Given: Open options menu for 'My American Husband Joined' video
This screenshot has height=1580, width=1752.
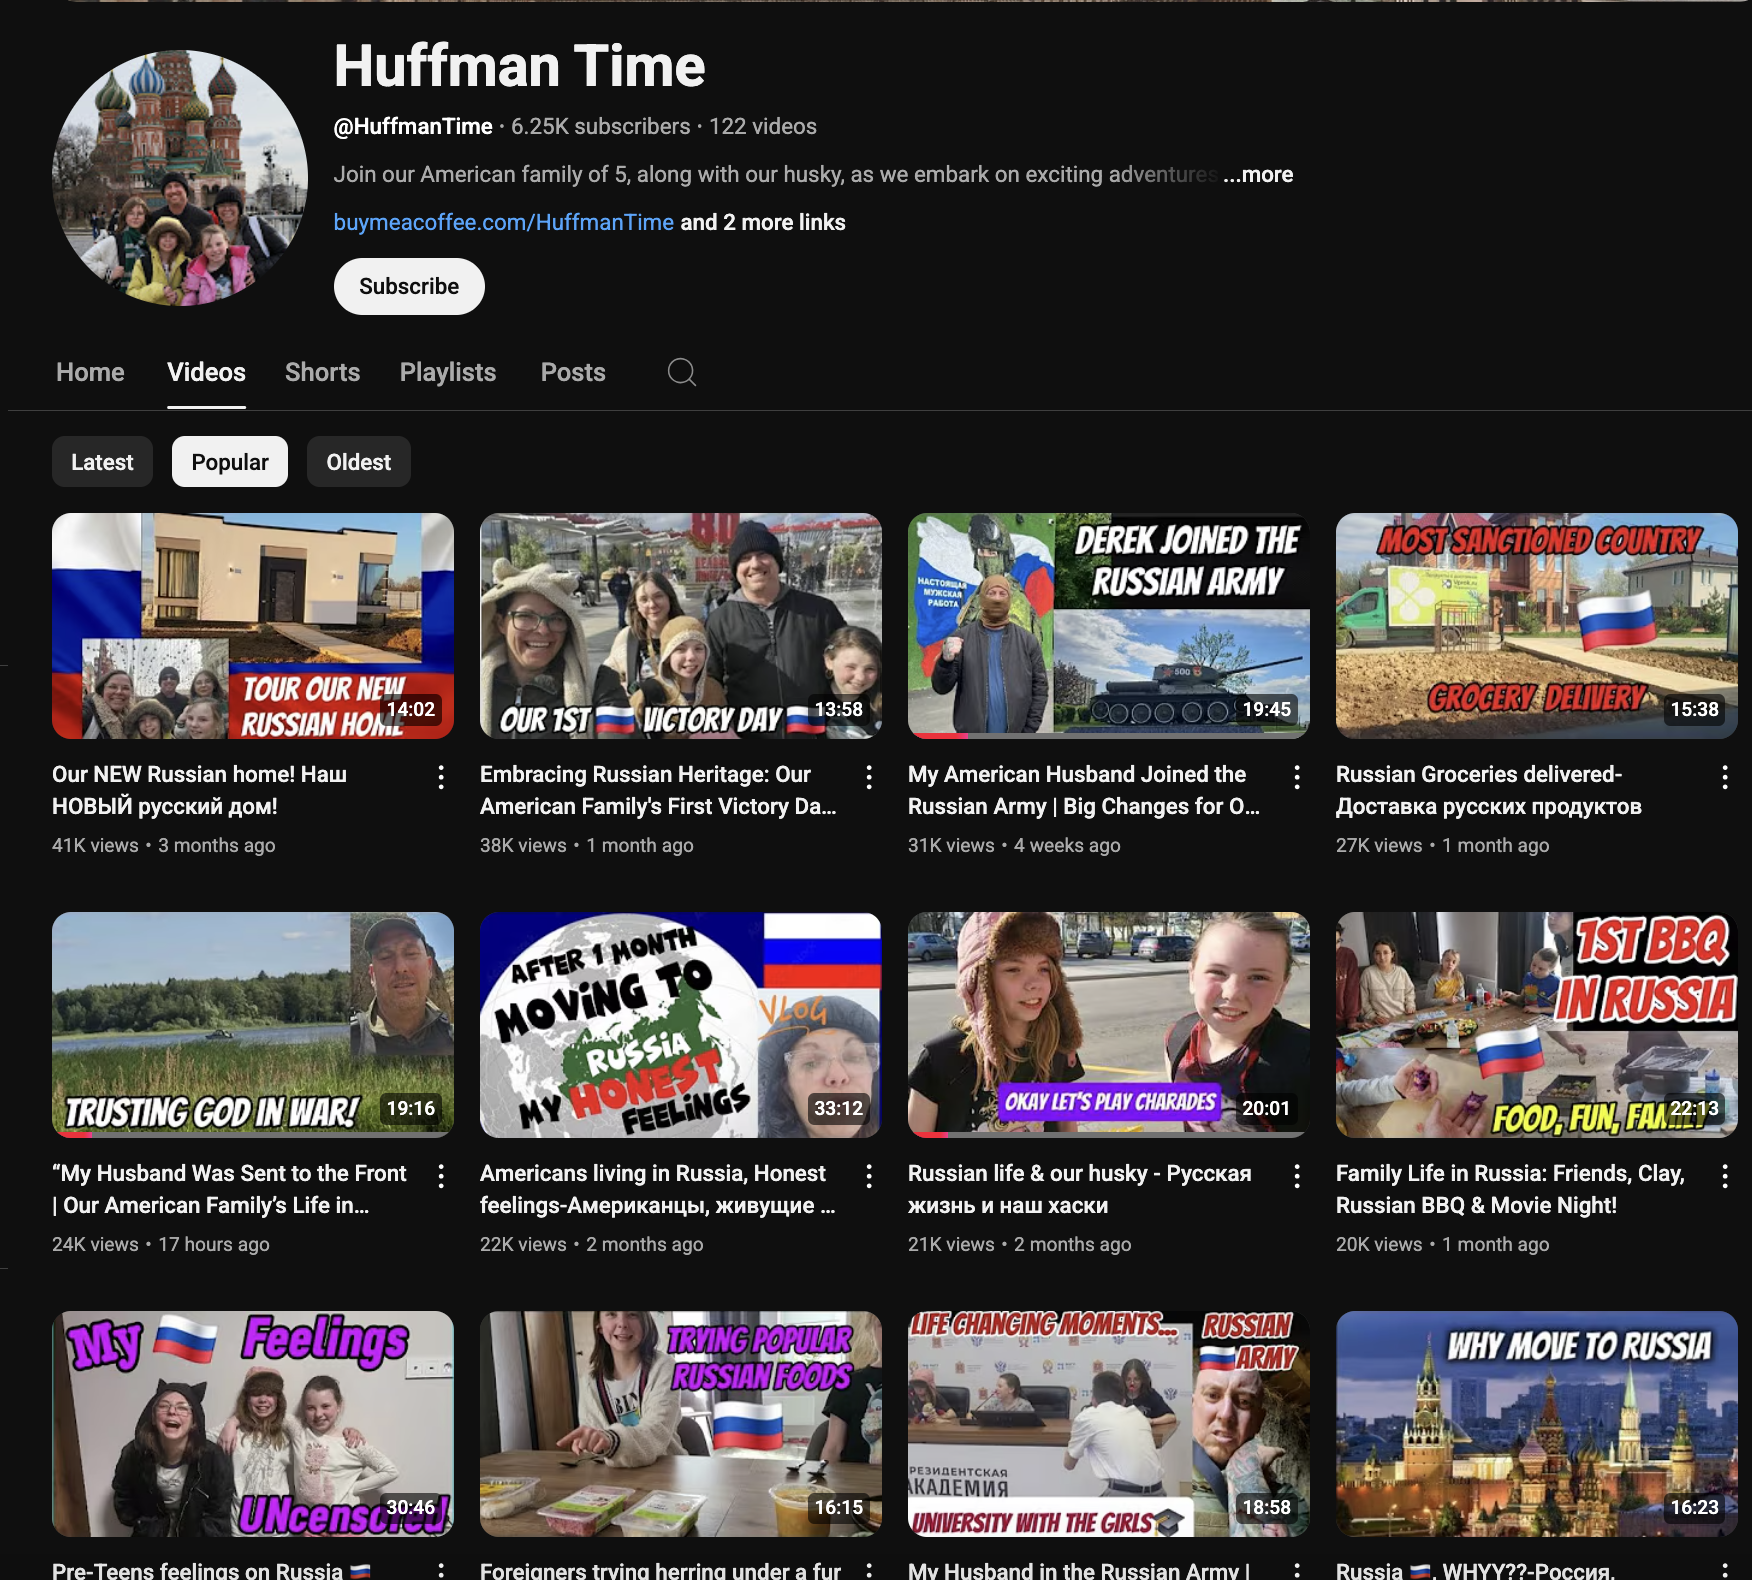Looking at the screenshot, I should click(x=1297, y=777).
